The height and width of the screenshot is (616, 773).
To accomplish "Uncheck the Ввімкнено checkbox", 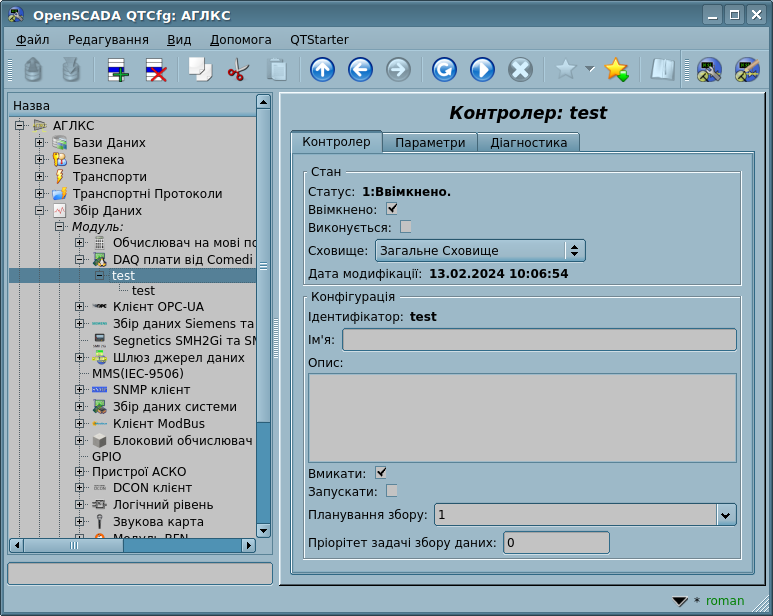I will [392, 209].
